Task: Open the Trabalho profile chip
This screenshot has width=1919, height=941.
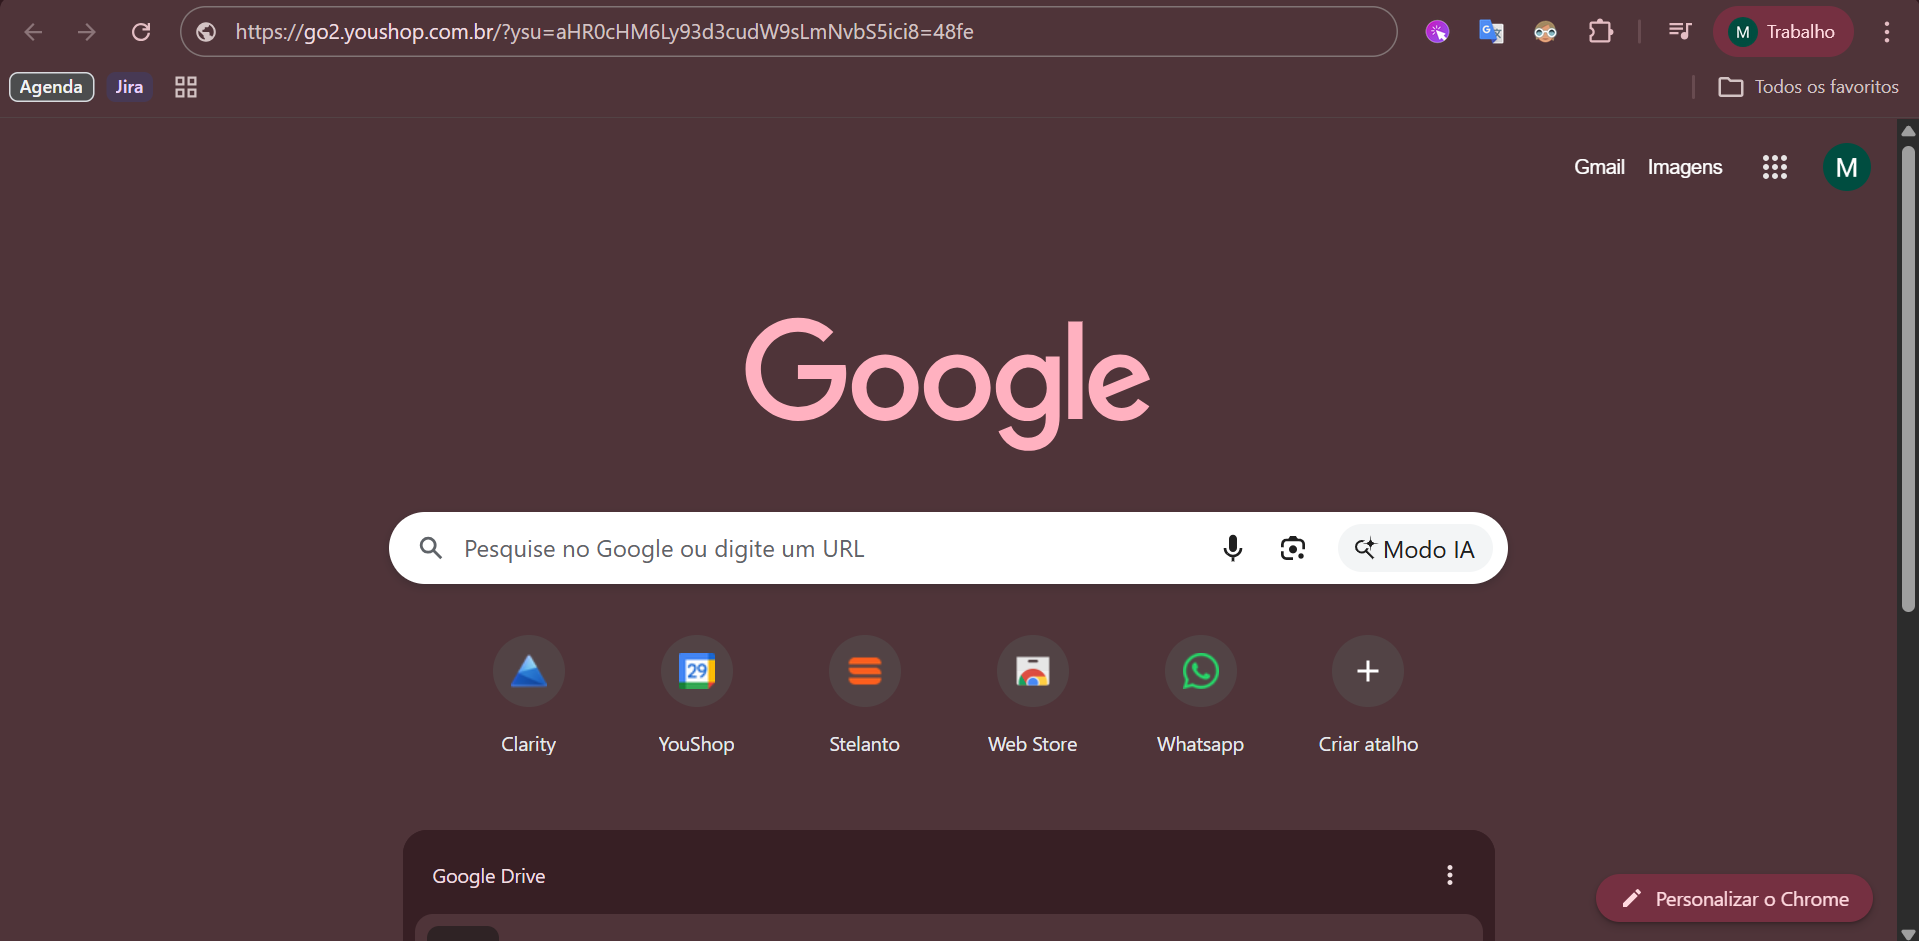Action: 1783,32
